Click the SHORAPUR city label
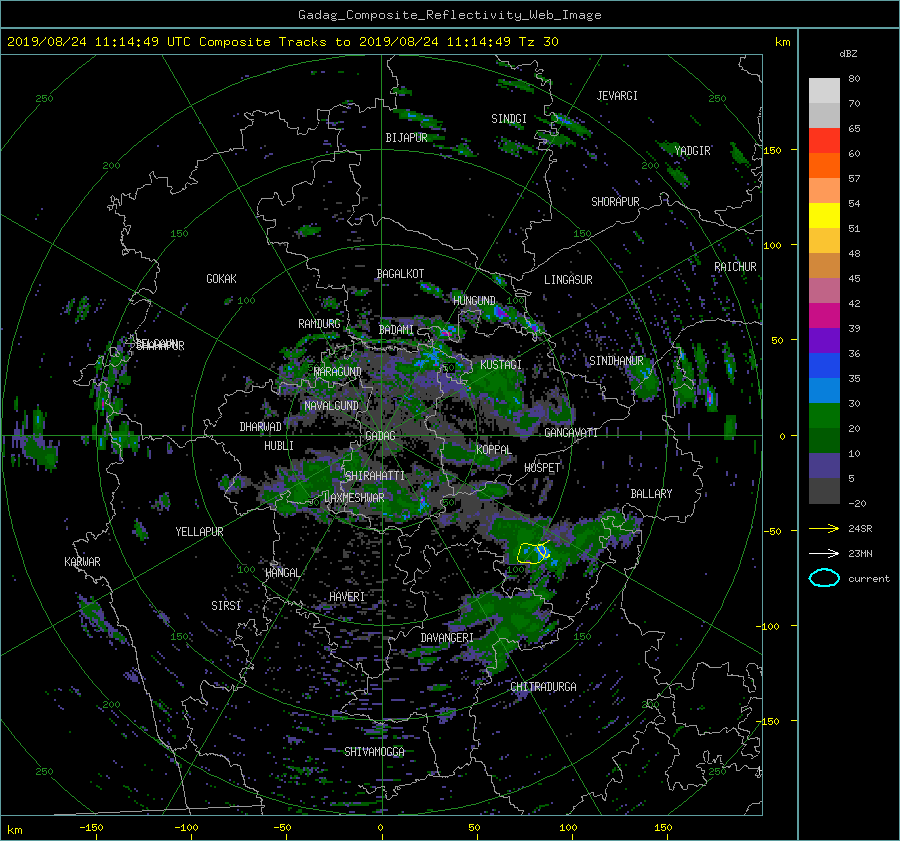This screenshot has height=841, width=900. coord(615,202)
